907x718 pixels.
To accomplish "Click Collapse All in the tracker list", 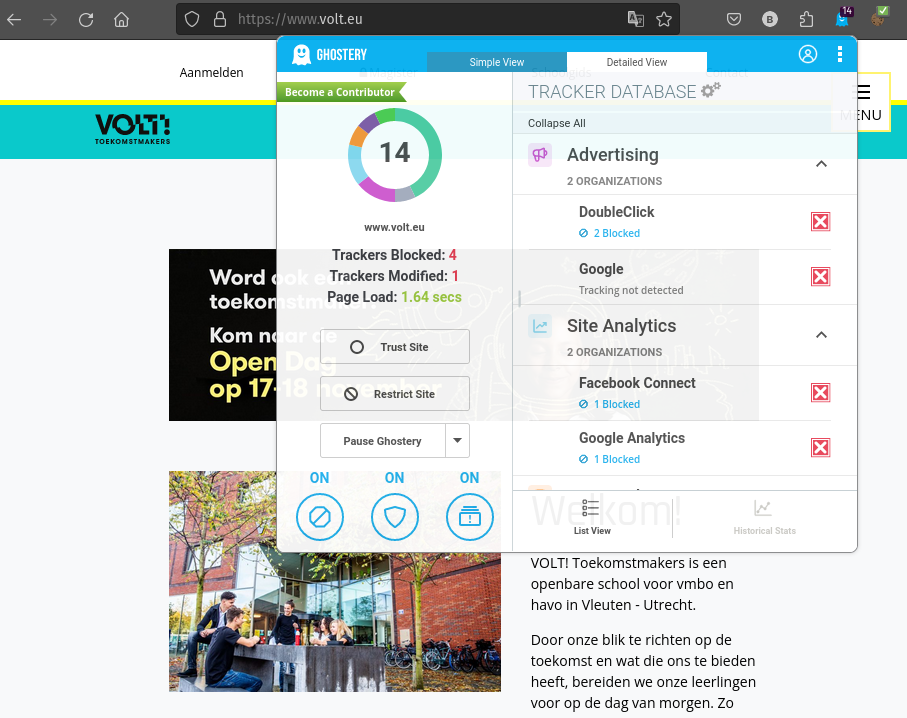I will coord(556,123).
